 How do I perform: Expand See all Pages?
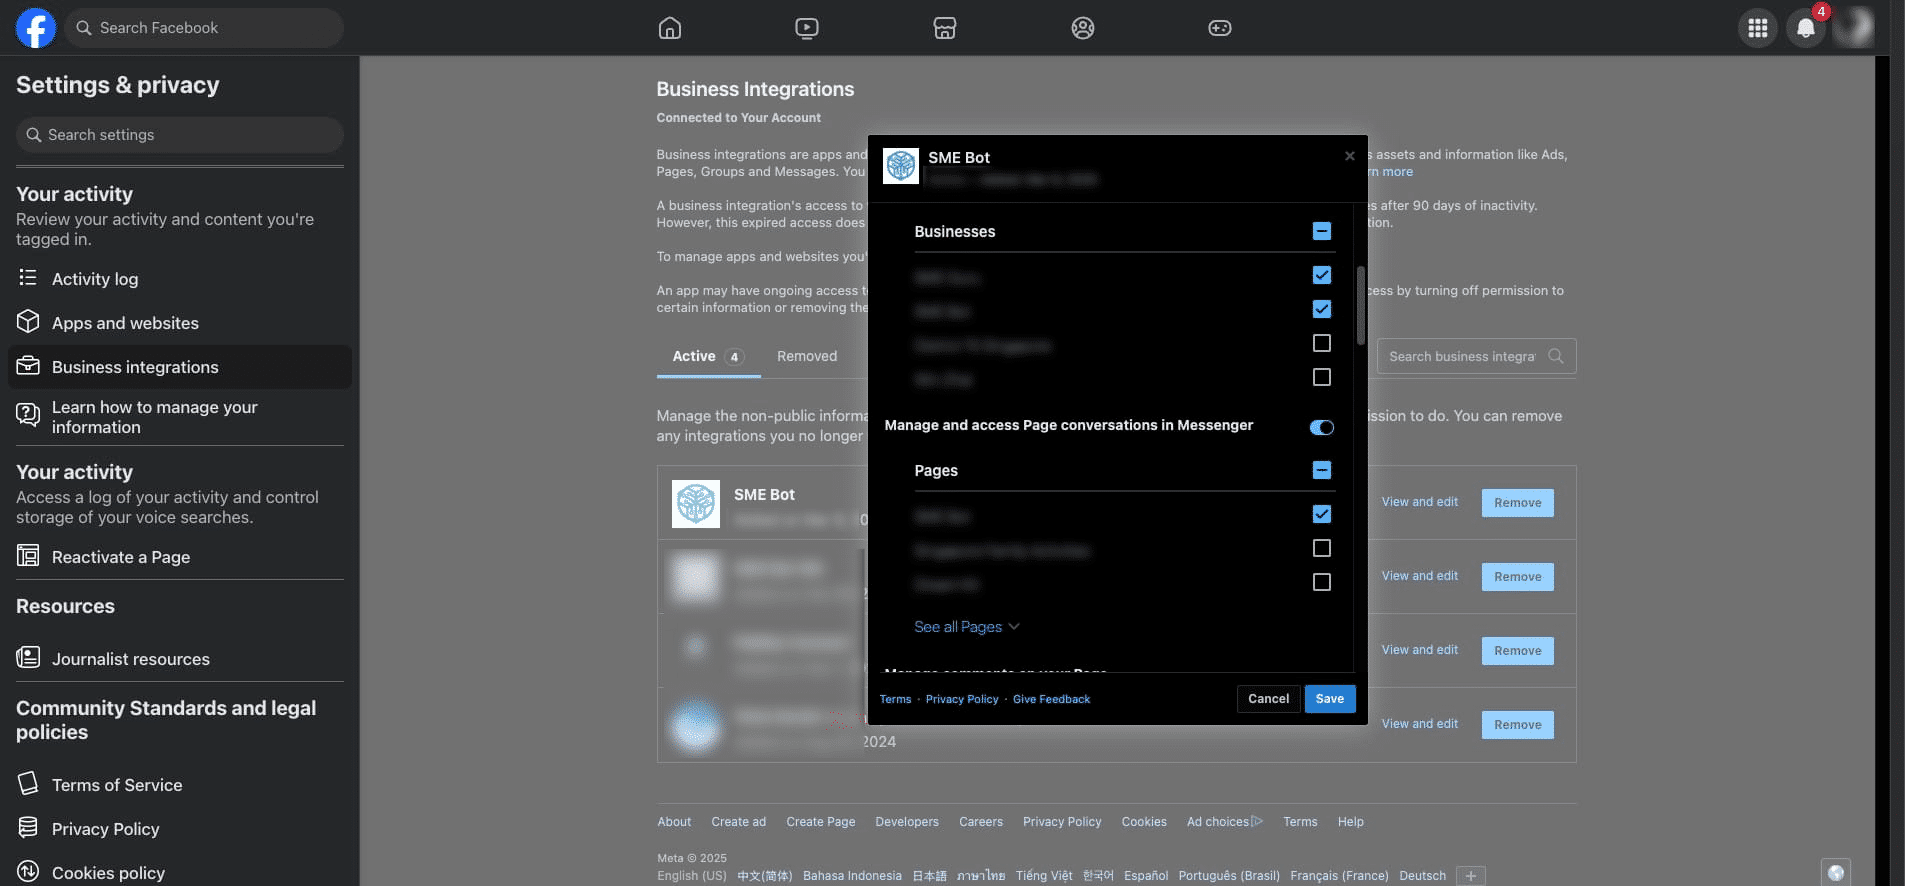click(966, 627)
